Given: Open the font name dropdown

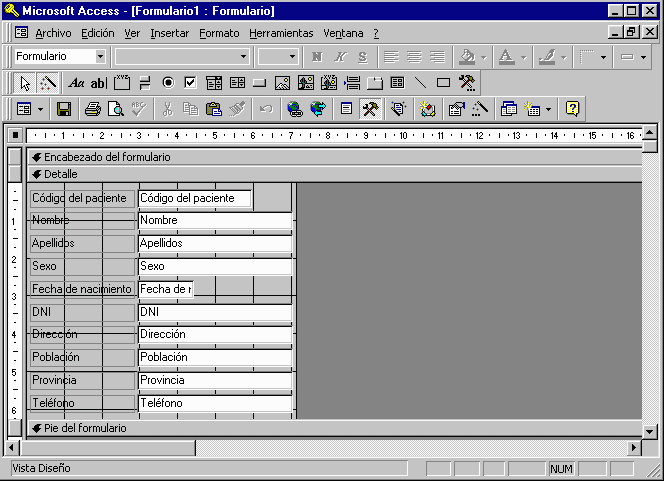Looking at the screenshot, I should [x=243, y=56].
